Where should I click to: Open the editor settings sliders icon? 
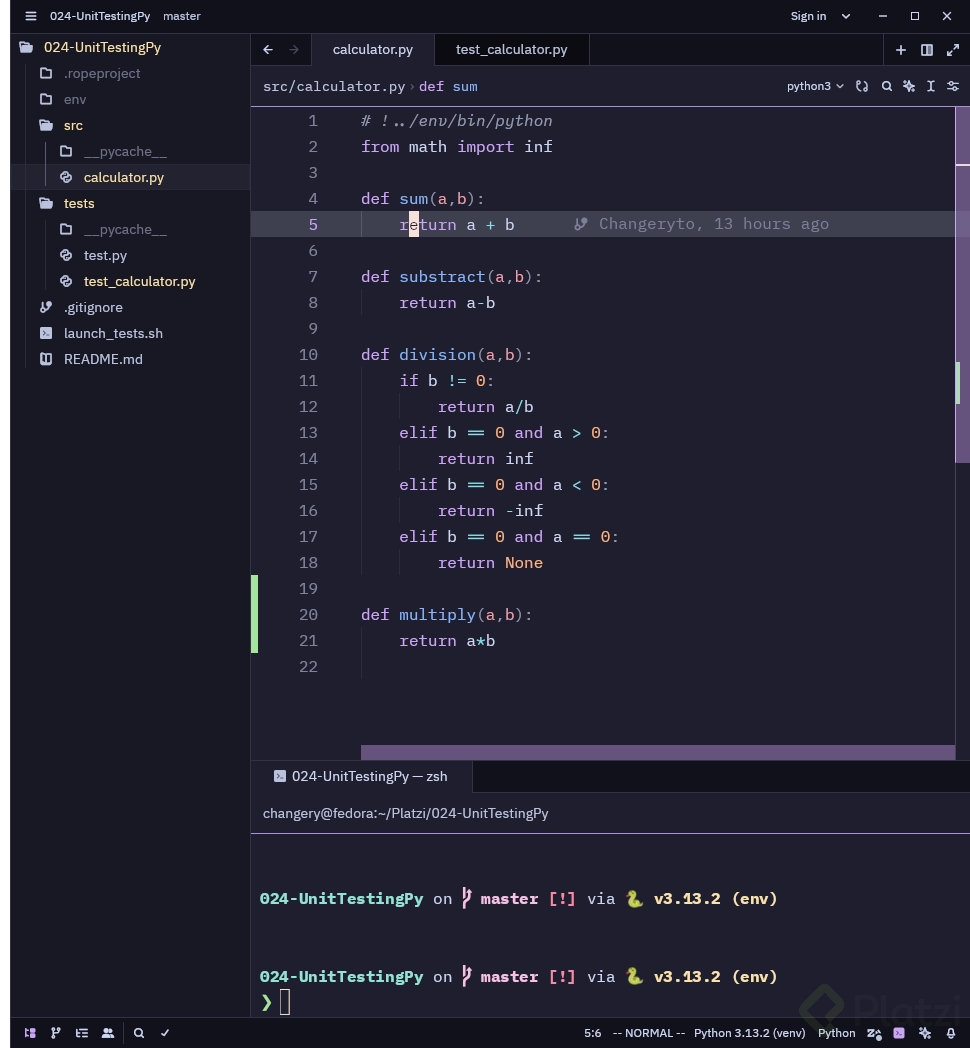click(x=953, y=86)
